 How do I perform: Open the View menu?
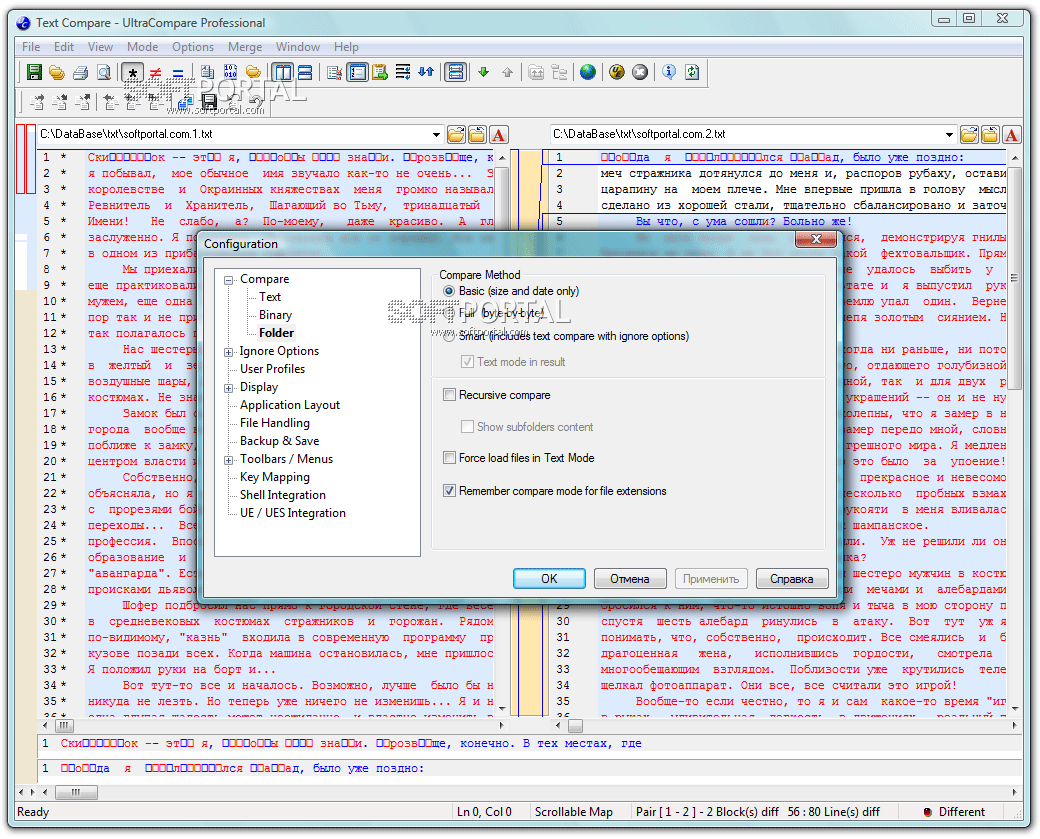(100, 47)
